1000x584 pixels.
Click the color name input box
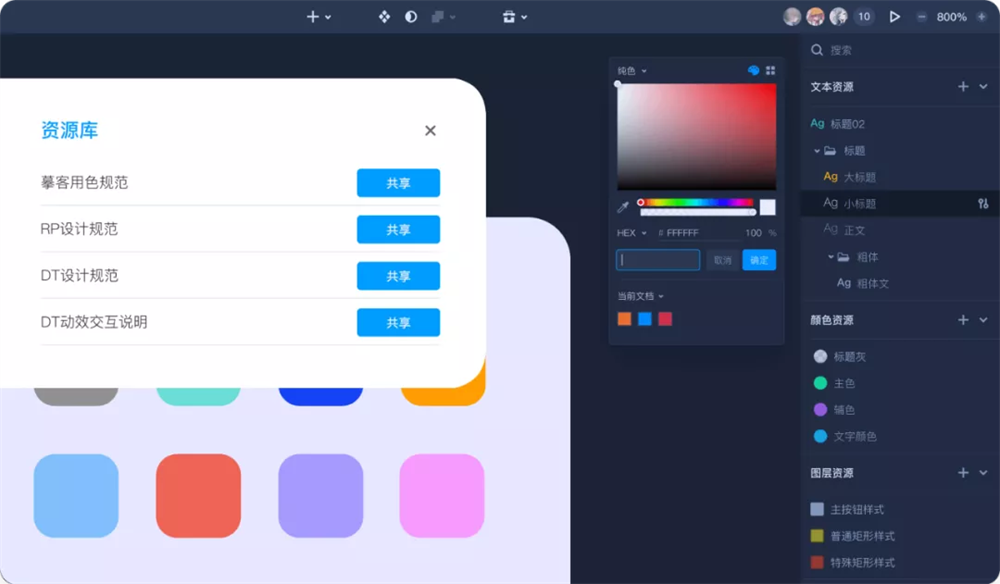pos(658,260)
